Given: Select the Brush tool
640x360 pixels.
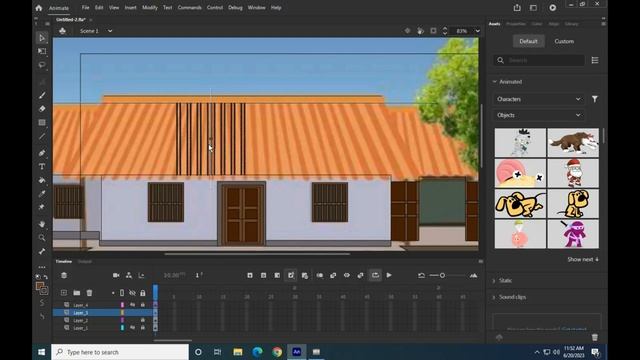Looking at the screenshot, I should click(42, 96).
